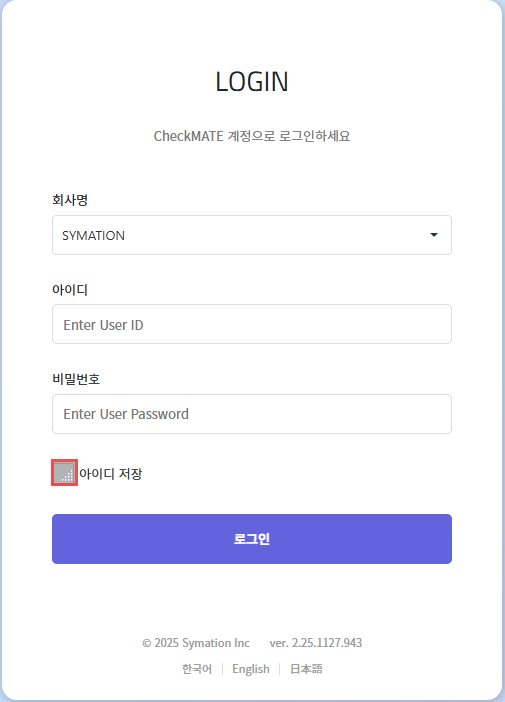Click the 회사명 field label
The width and height of the screenshot is (505, 702).
tap(70, 200)
